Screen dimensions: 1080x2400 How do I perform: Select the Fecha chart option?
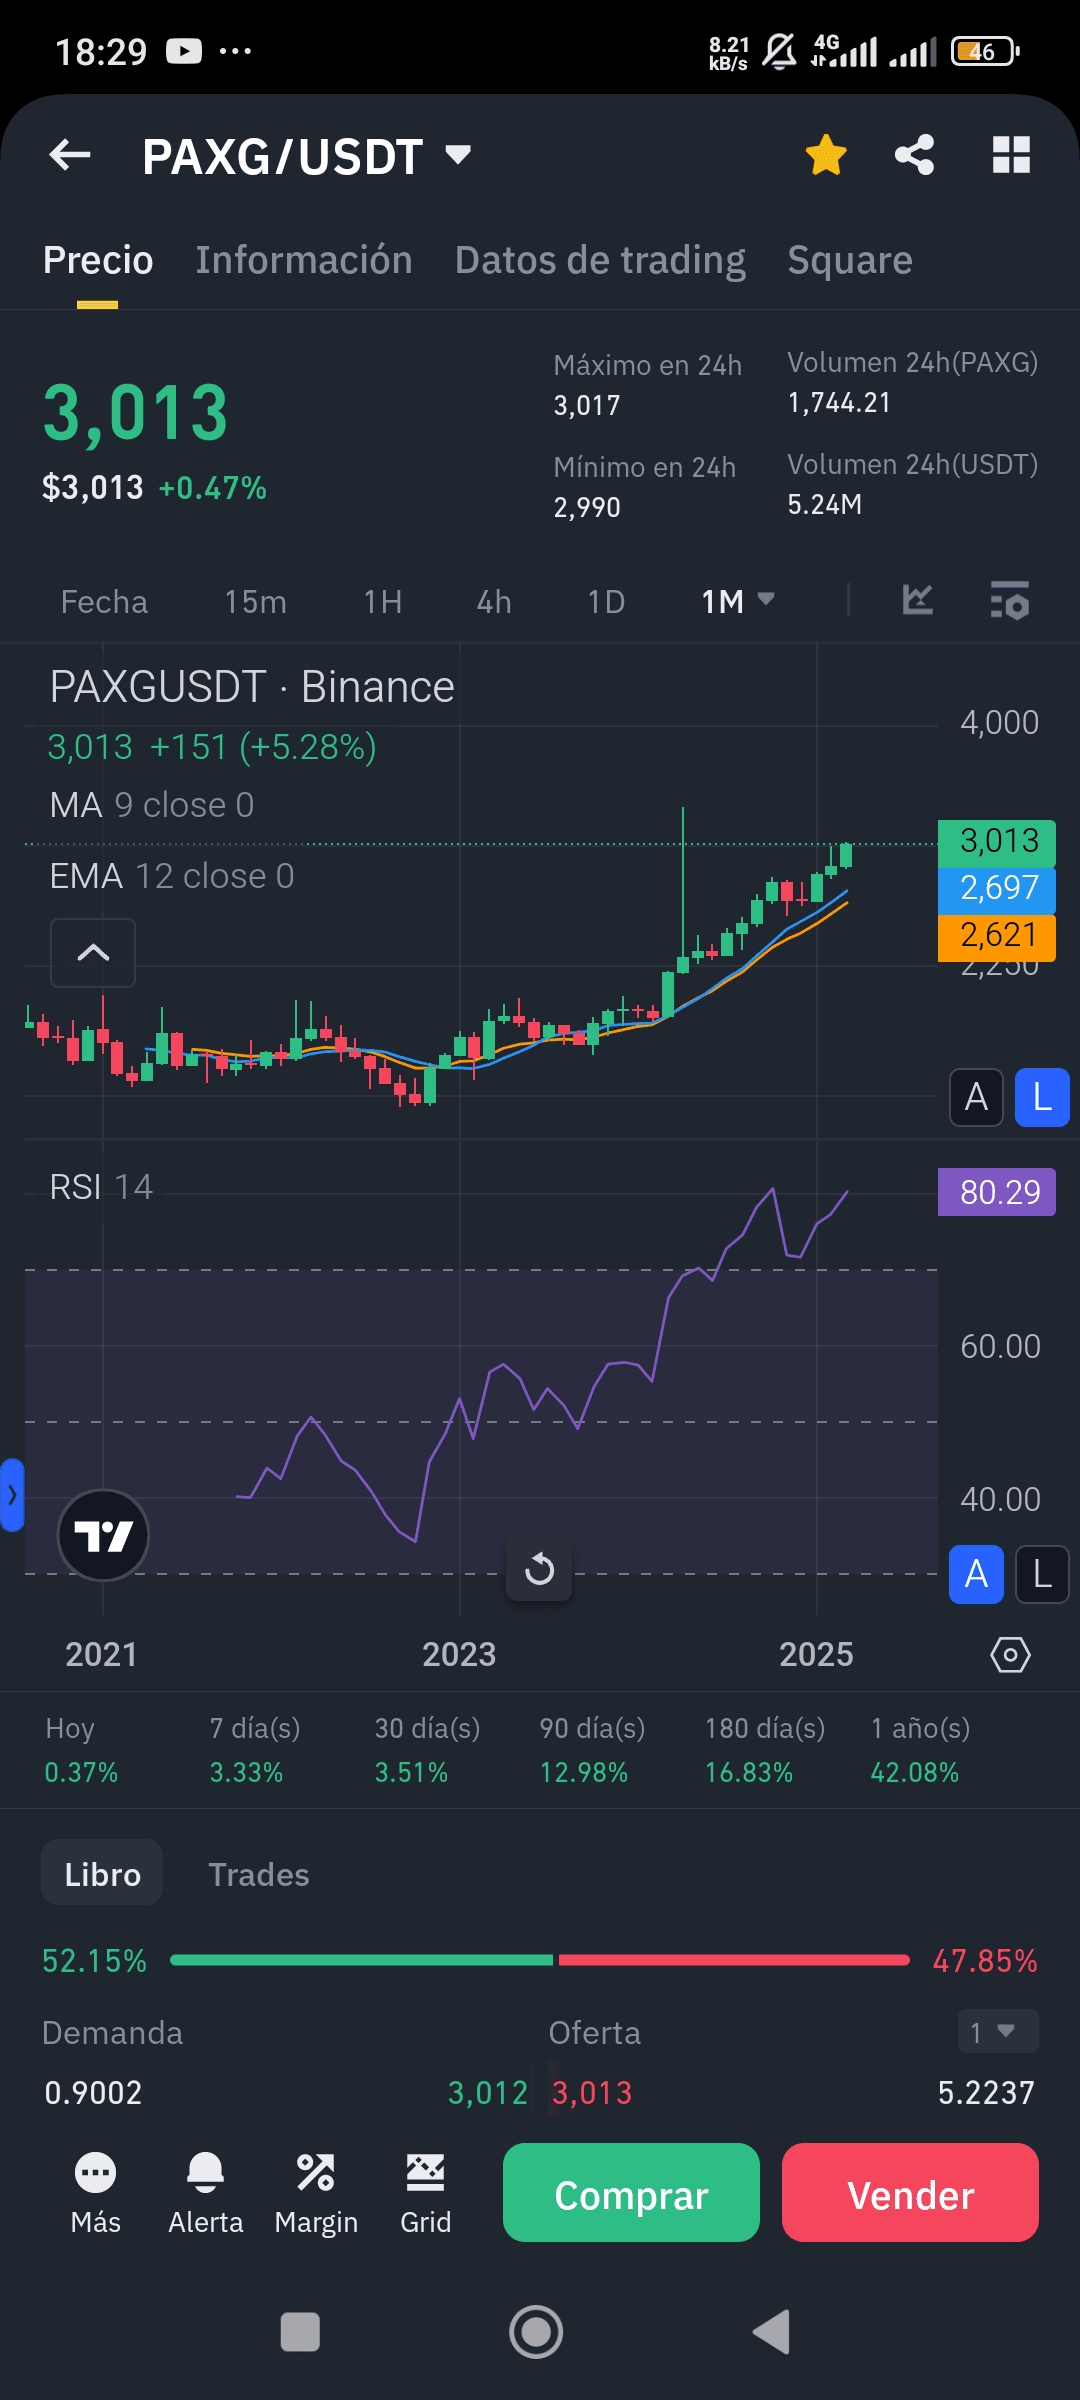[x=104, y=602]
